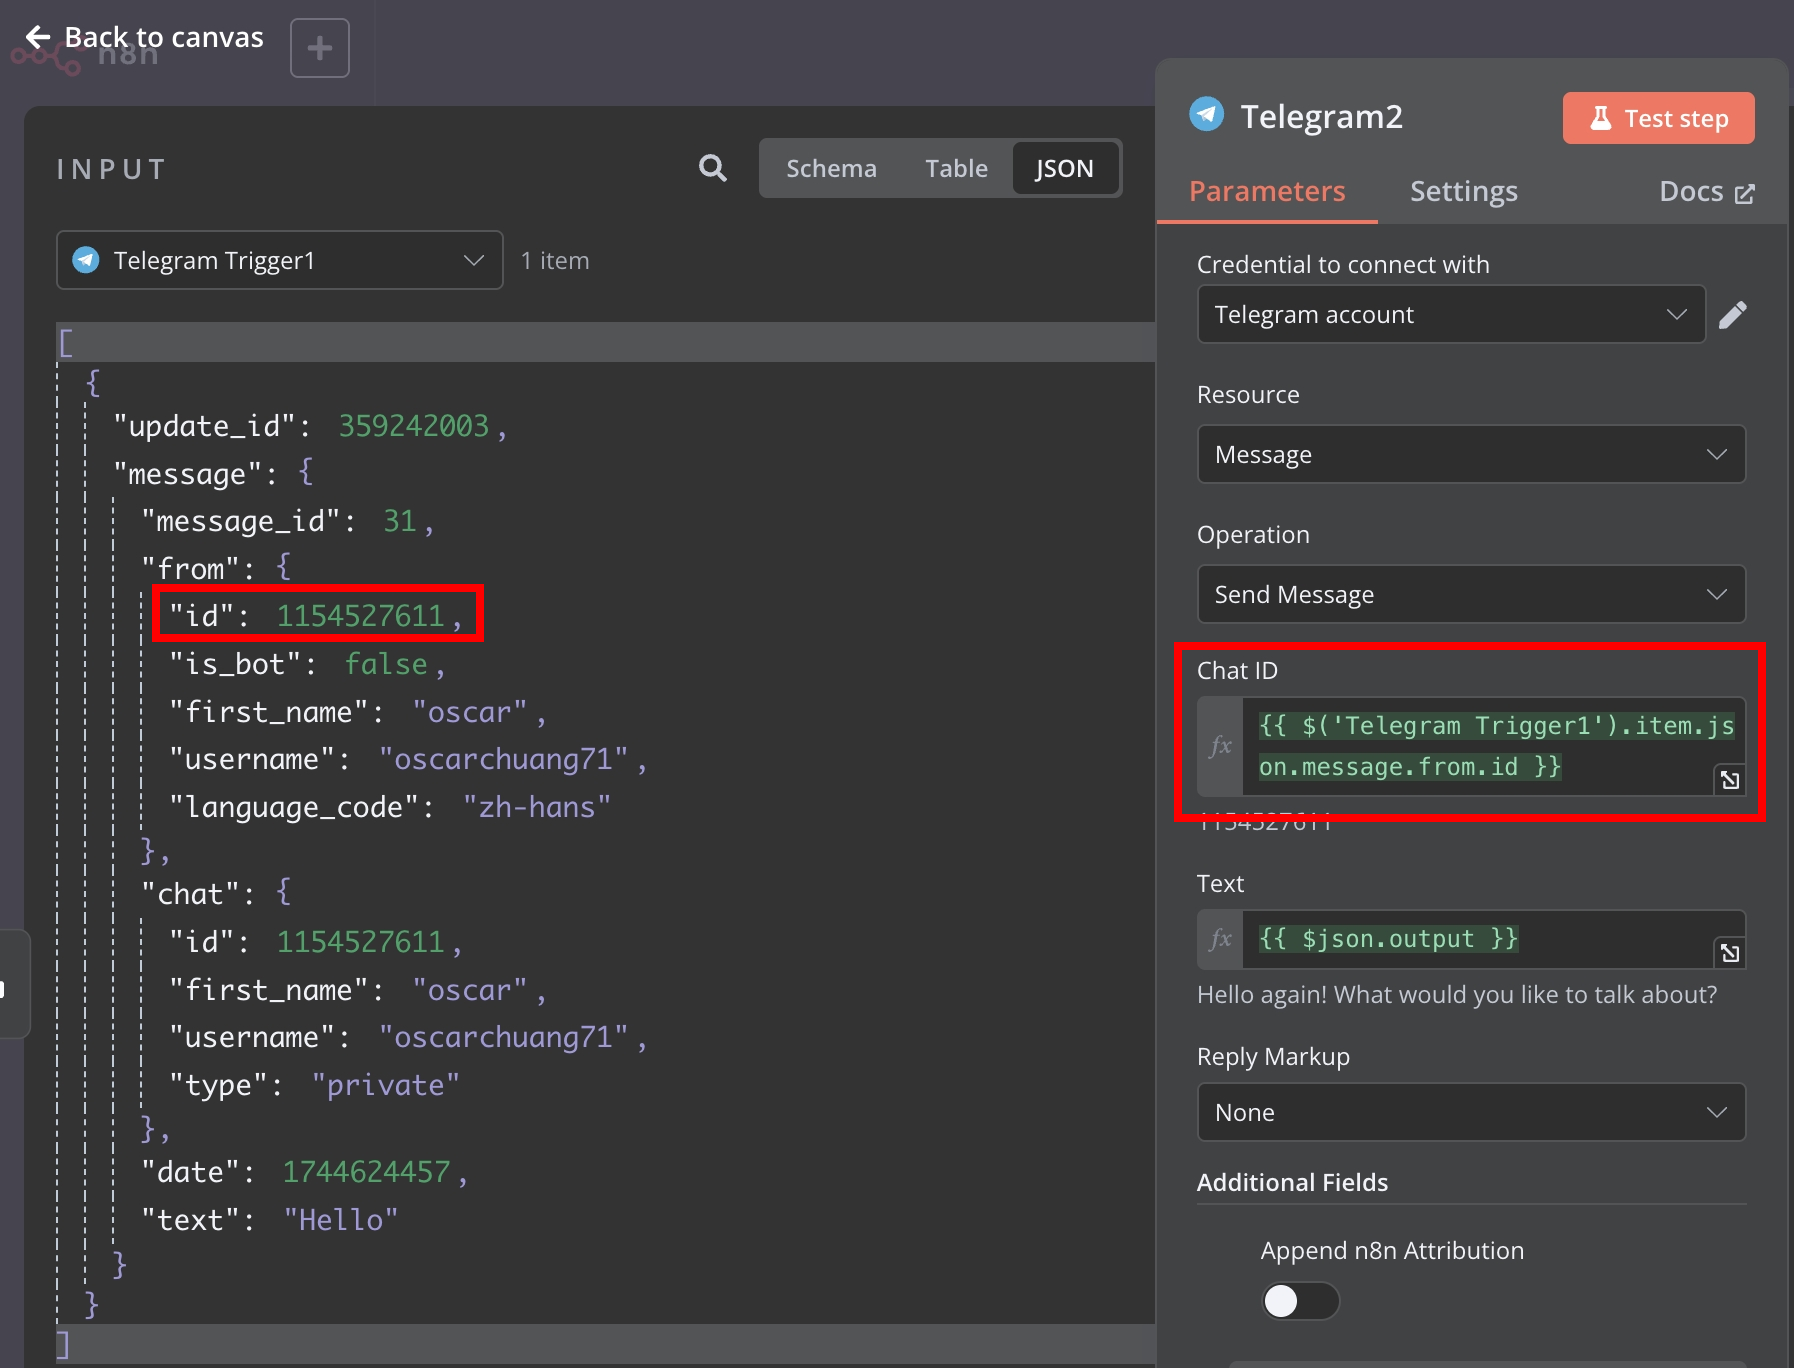Viewport: 1794px width, 1368px height.
Task: Switch to the Table view
Action: (956, 168)
